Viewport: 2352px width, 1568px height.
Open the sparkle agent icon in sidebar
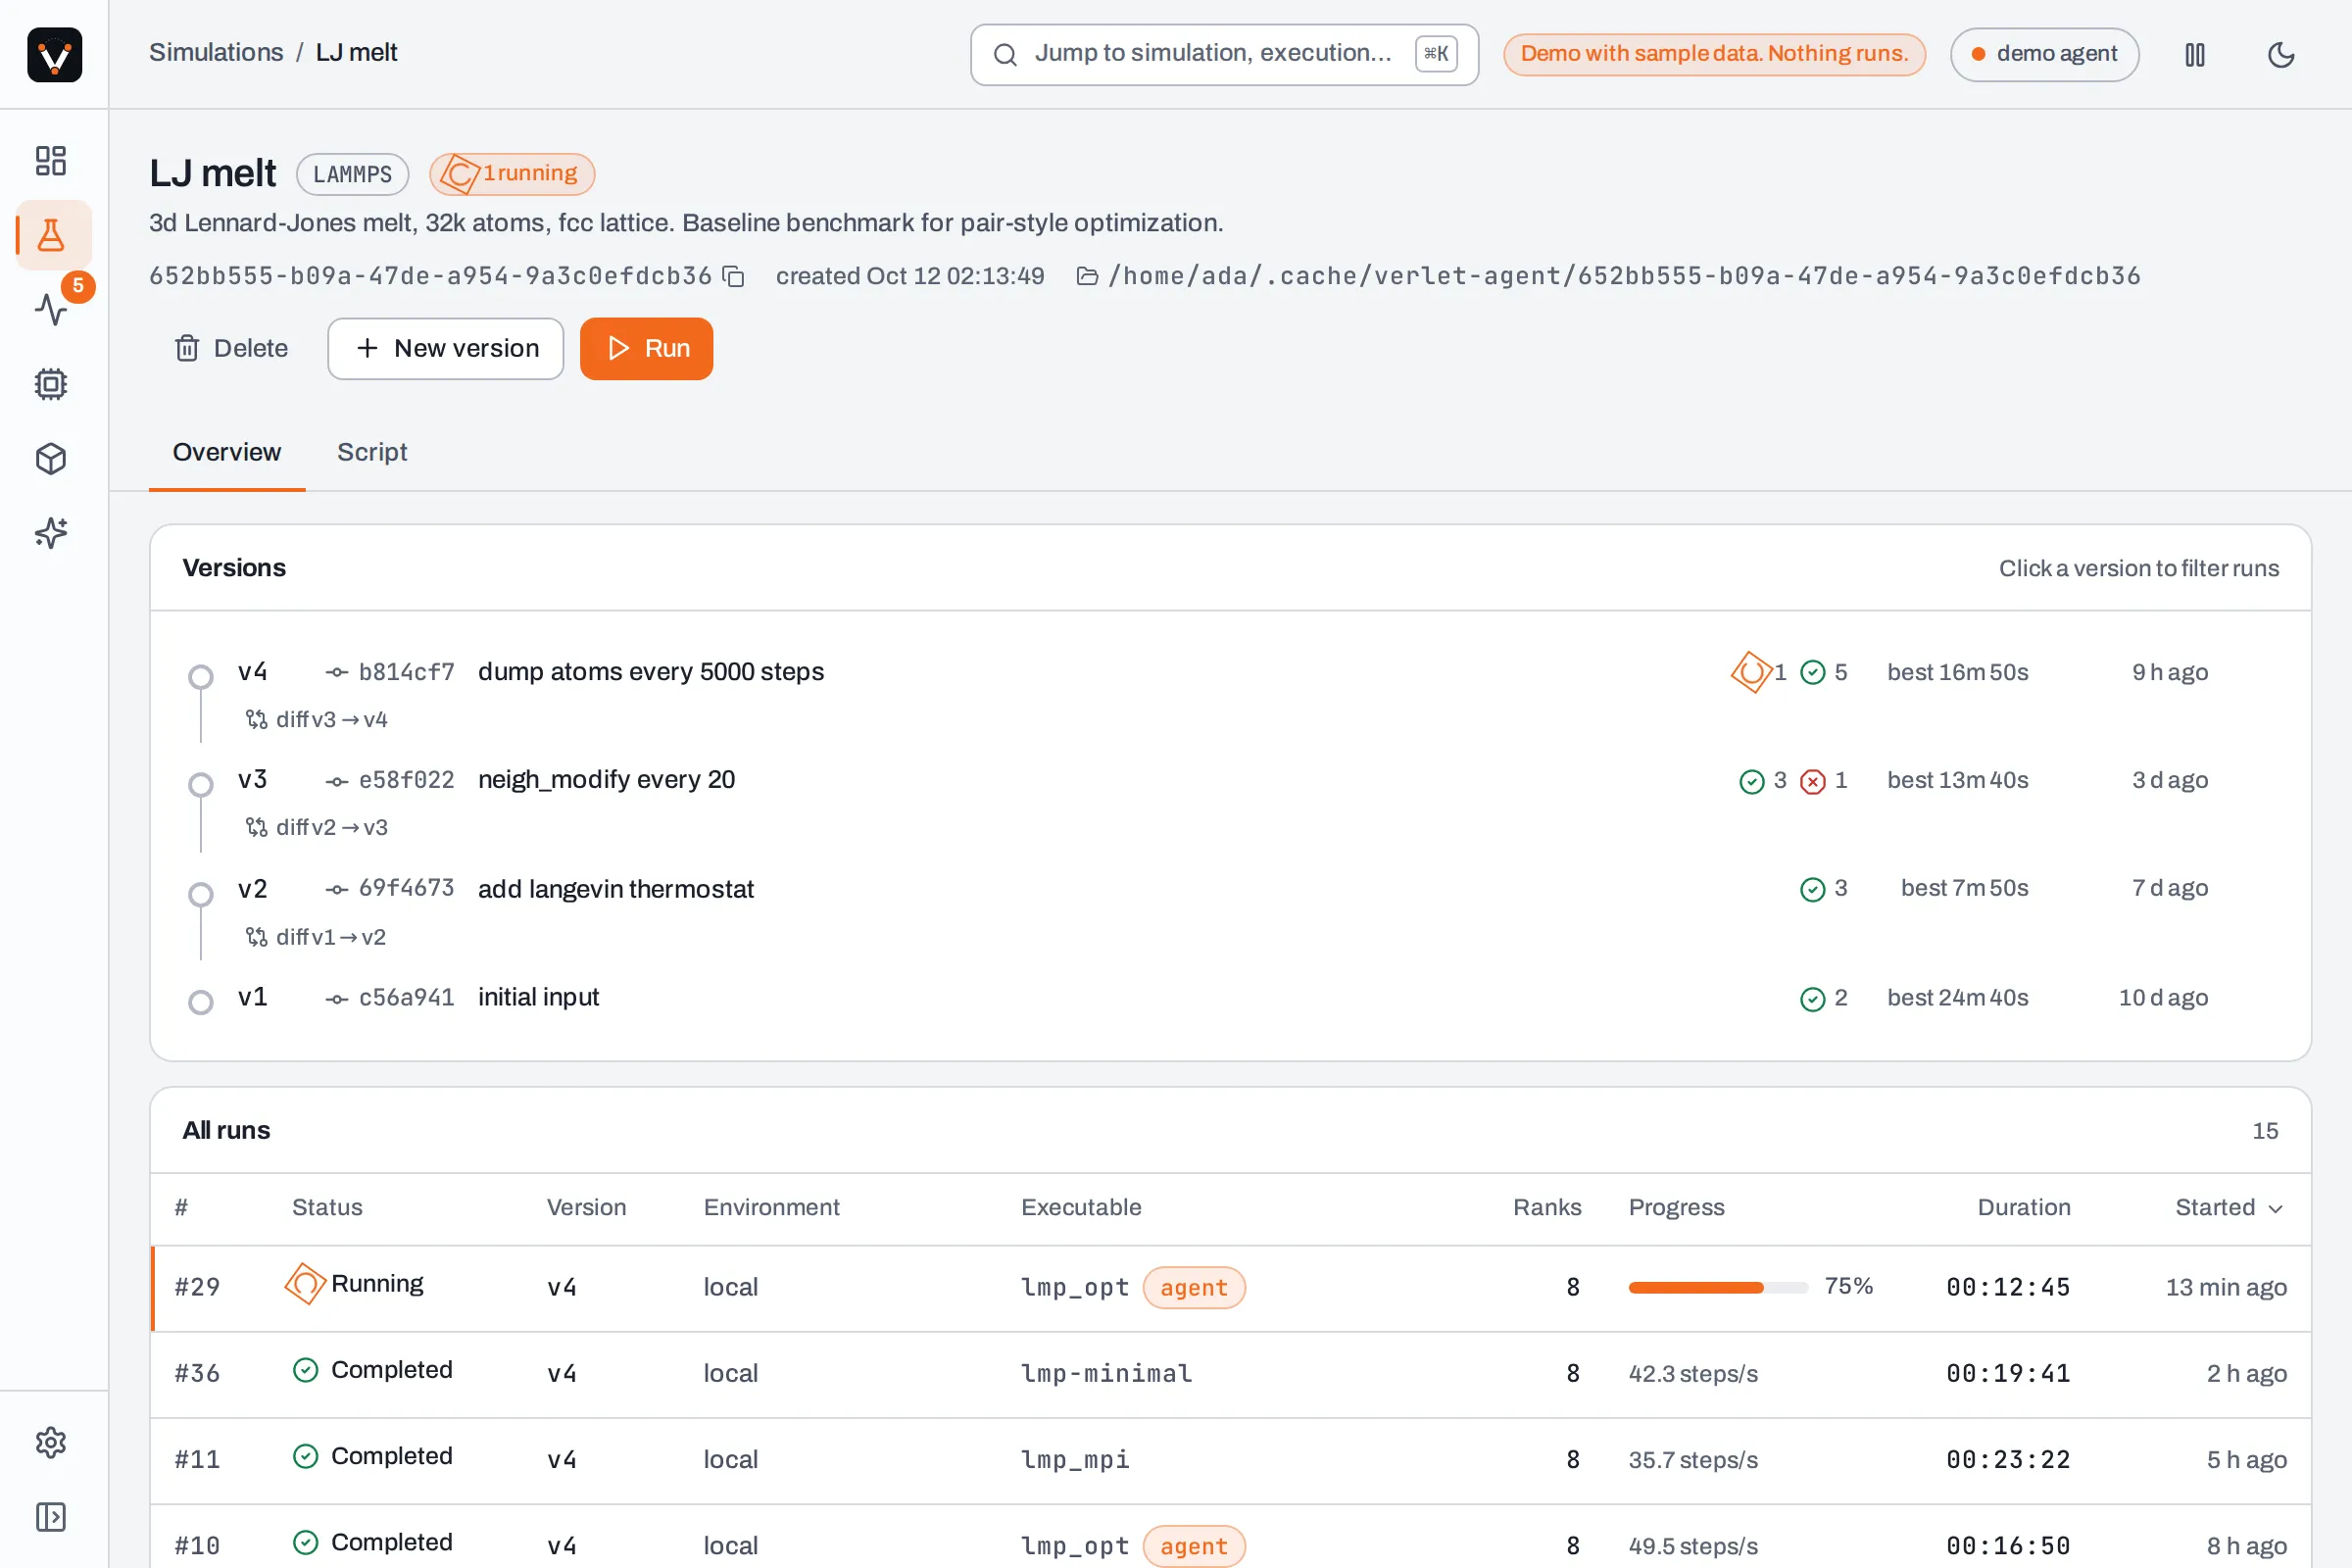51,533
